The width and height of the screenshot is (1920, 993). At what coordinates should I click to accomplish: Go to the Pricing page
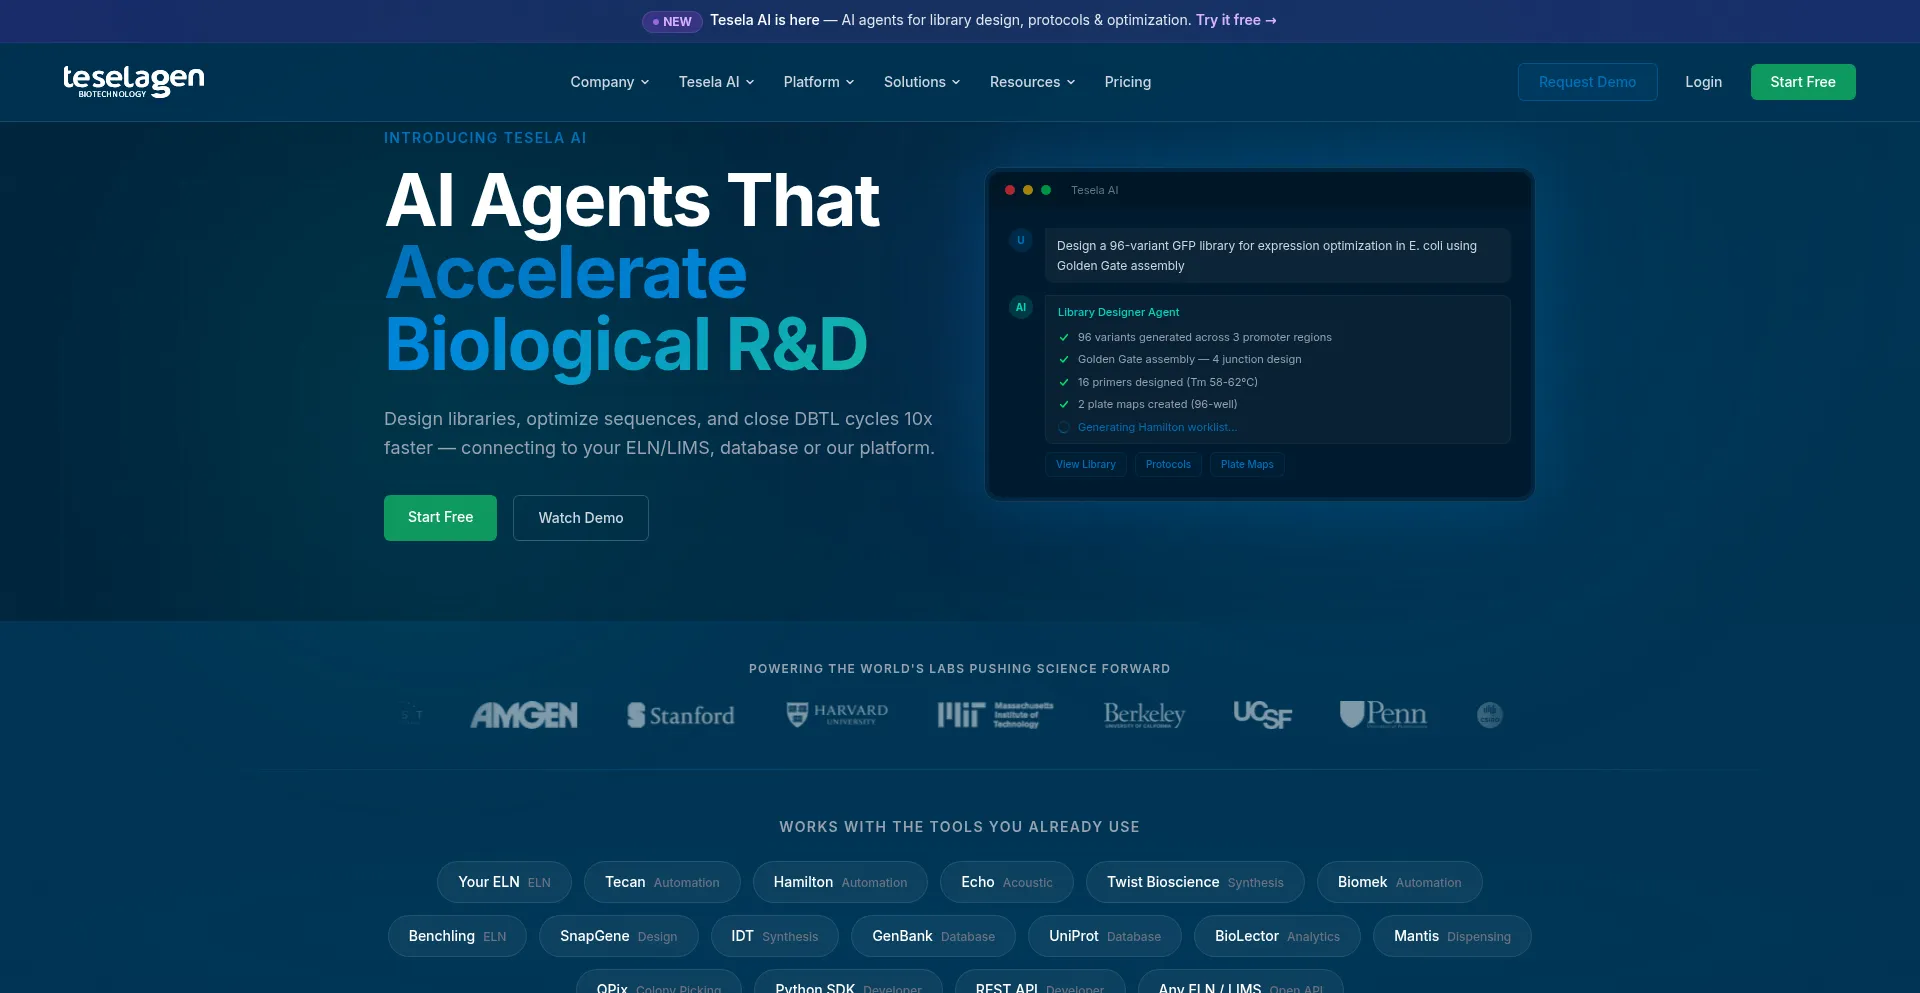pos(1128,82)
